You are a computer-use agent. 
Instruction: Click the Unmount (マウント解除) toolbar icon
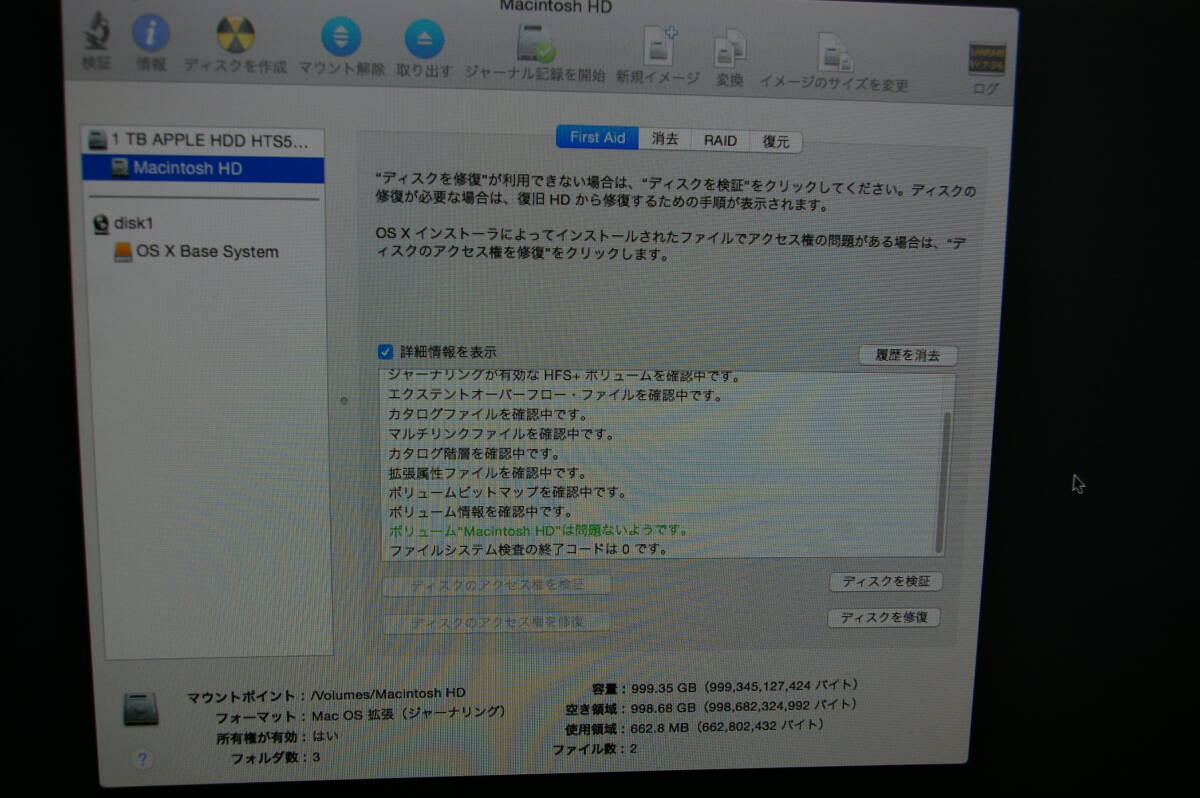pos(341,38)
